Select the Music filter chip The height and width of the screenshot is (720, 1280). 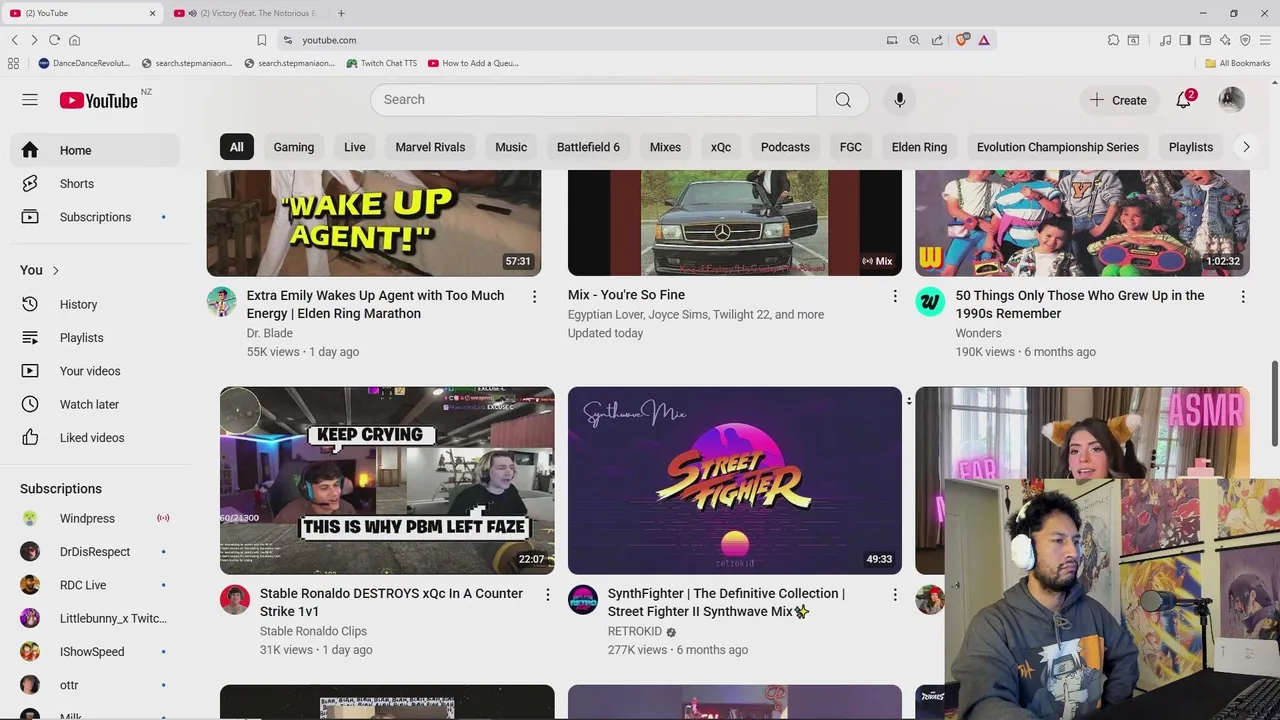(x=511, y=147)
